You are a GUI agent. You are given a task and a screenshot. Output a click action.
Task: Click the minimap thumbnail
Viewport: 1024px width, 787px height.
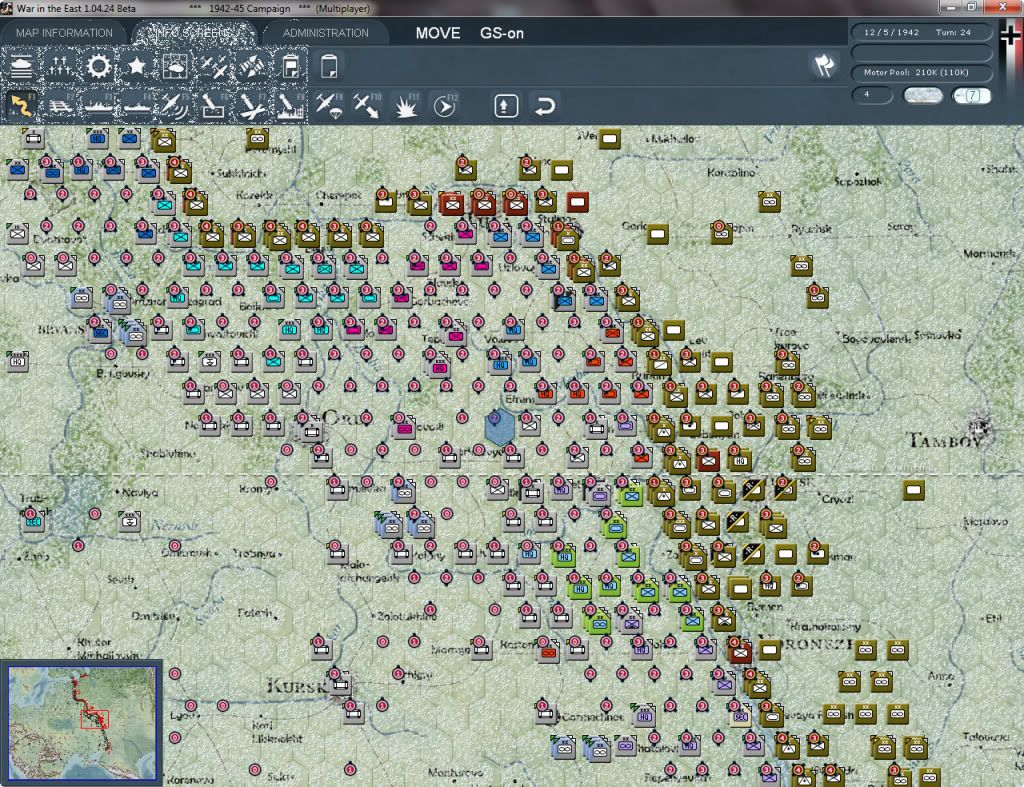tap(82, 722)
